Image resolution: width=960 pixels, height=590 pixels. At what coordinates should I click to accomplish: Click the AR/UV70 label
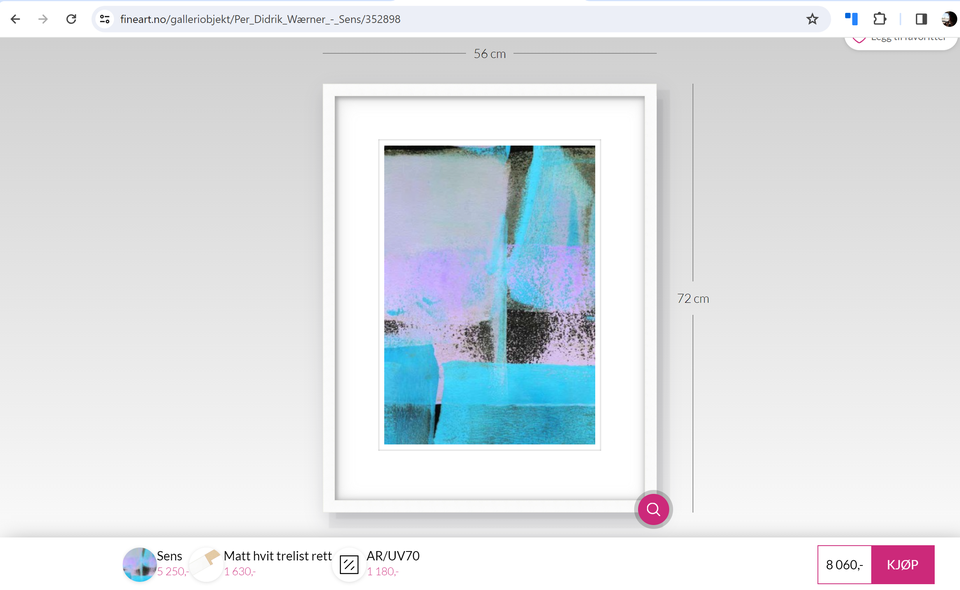coord(393,556)
